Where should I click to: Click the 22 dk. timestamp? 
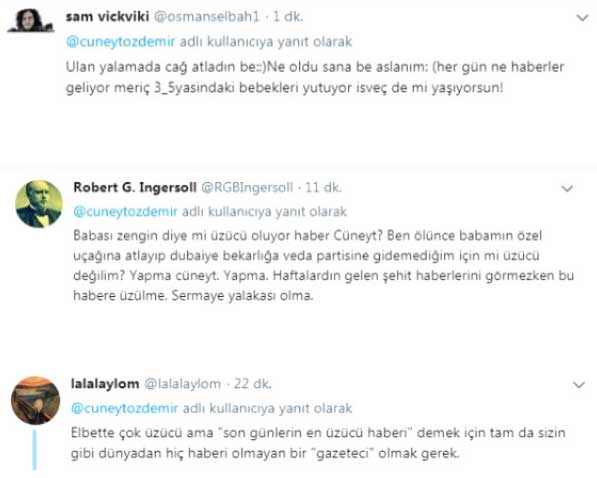(252, 384)
